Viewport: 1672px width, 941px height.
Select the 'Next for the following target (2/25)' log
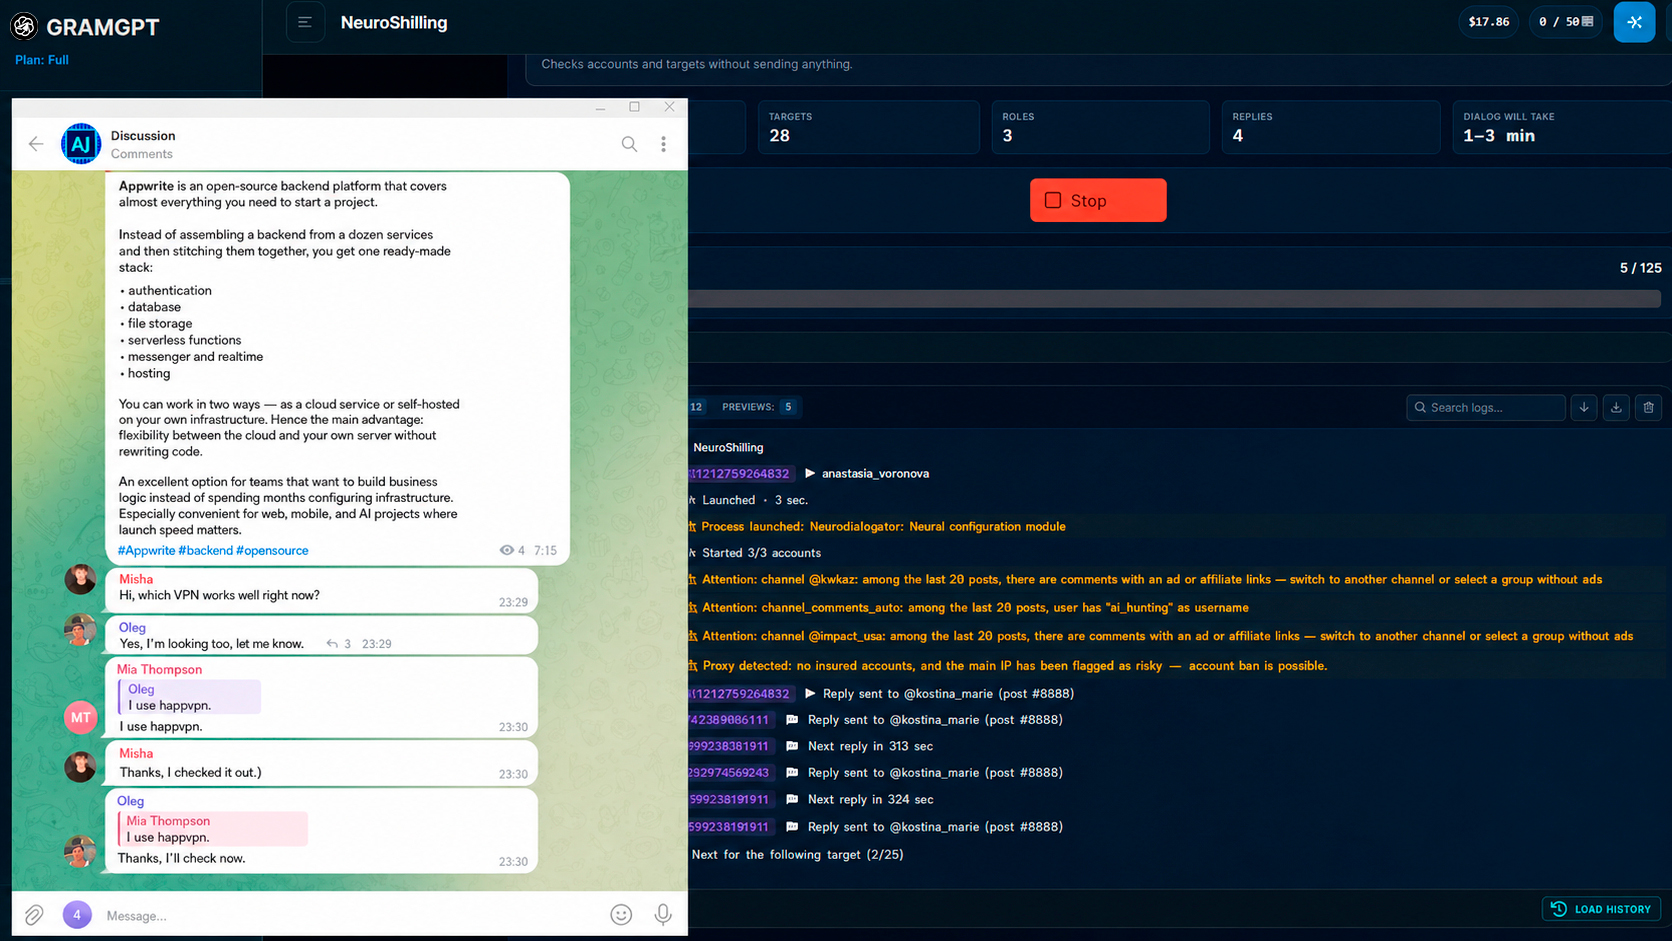pos(797,854)
